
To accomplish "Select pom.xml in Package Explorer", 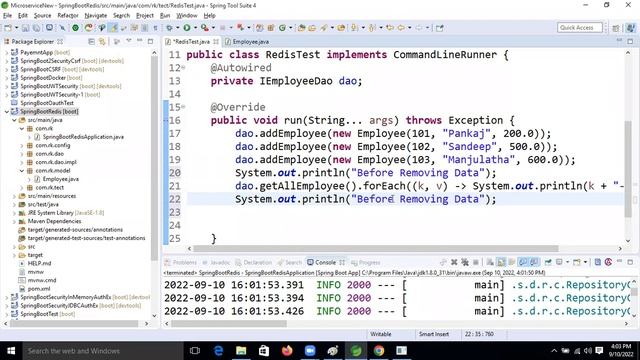I will click(x=39, y=289).
